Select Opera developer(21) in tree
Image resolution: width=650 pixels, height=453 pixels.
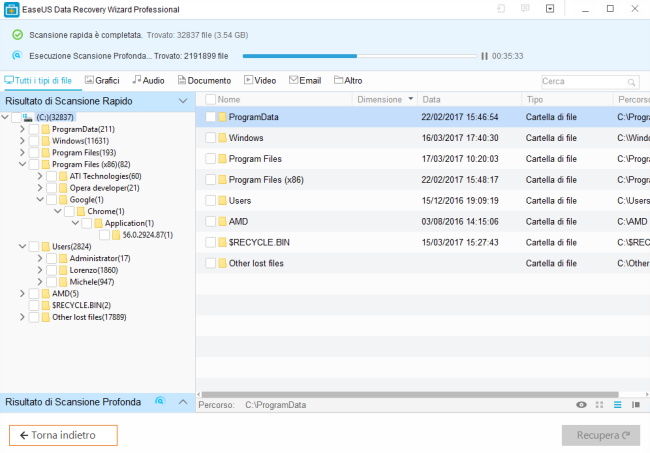tap(104, 188)
